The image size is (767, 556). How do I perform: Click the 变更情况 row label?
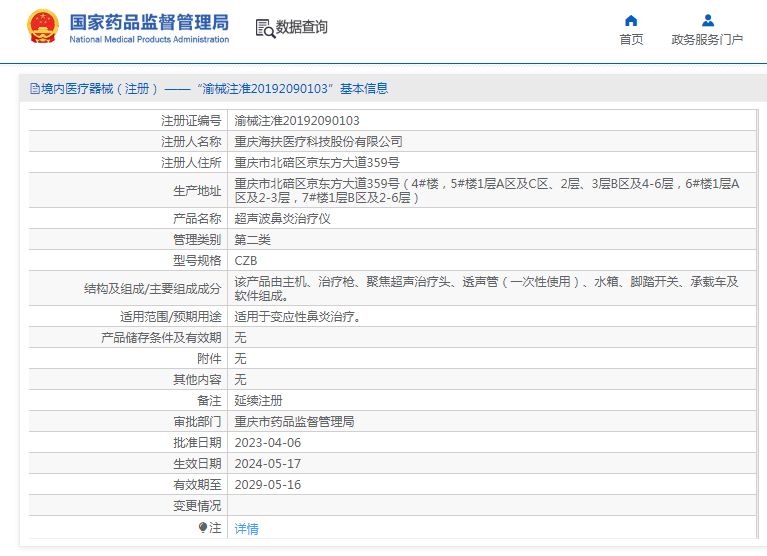(197, 506)
